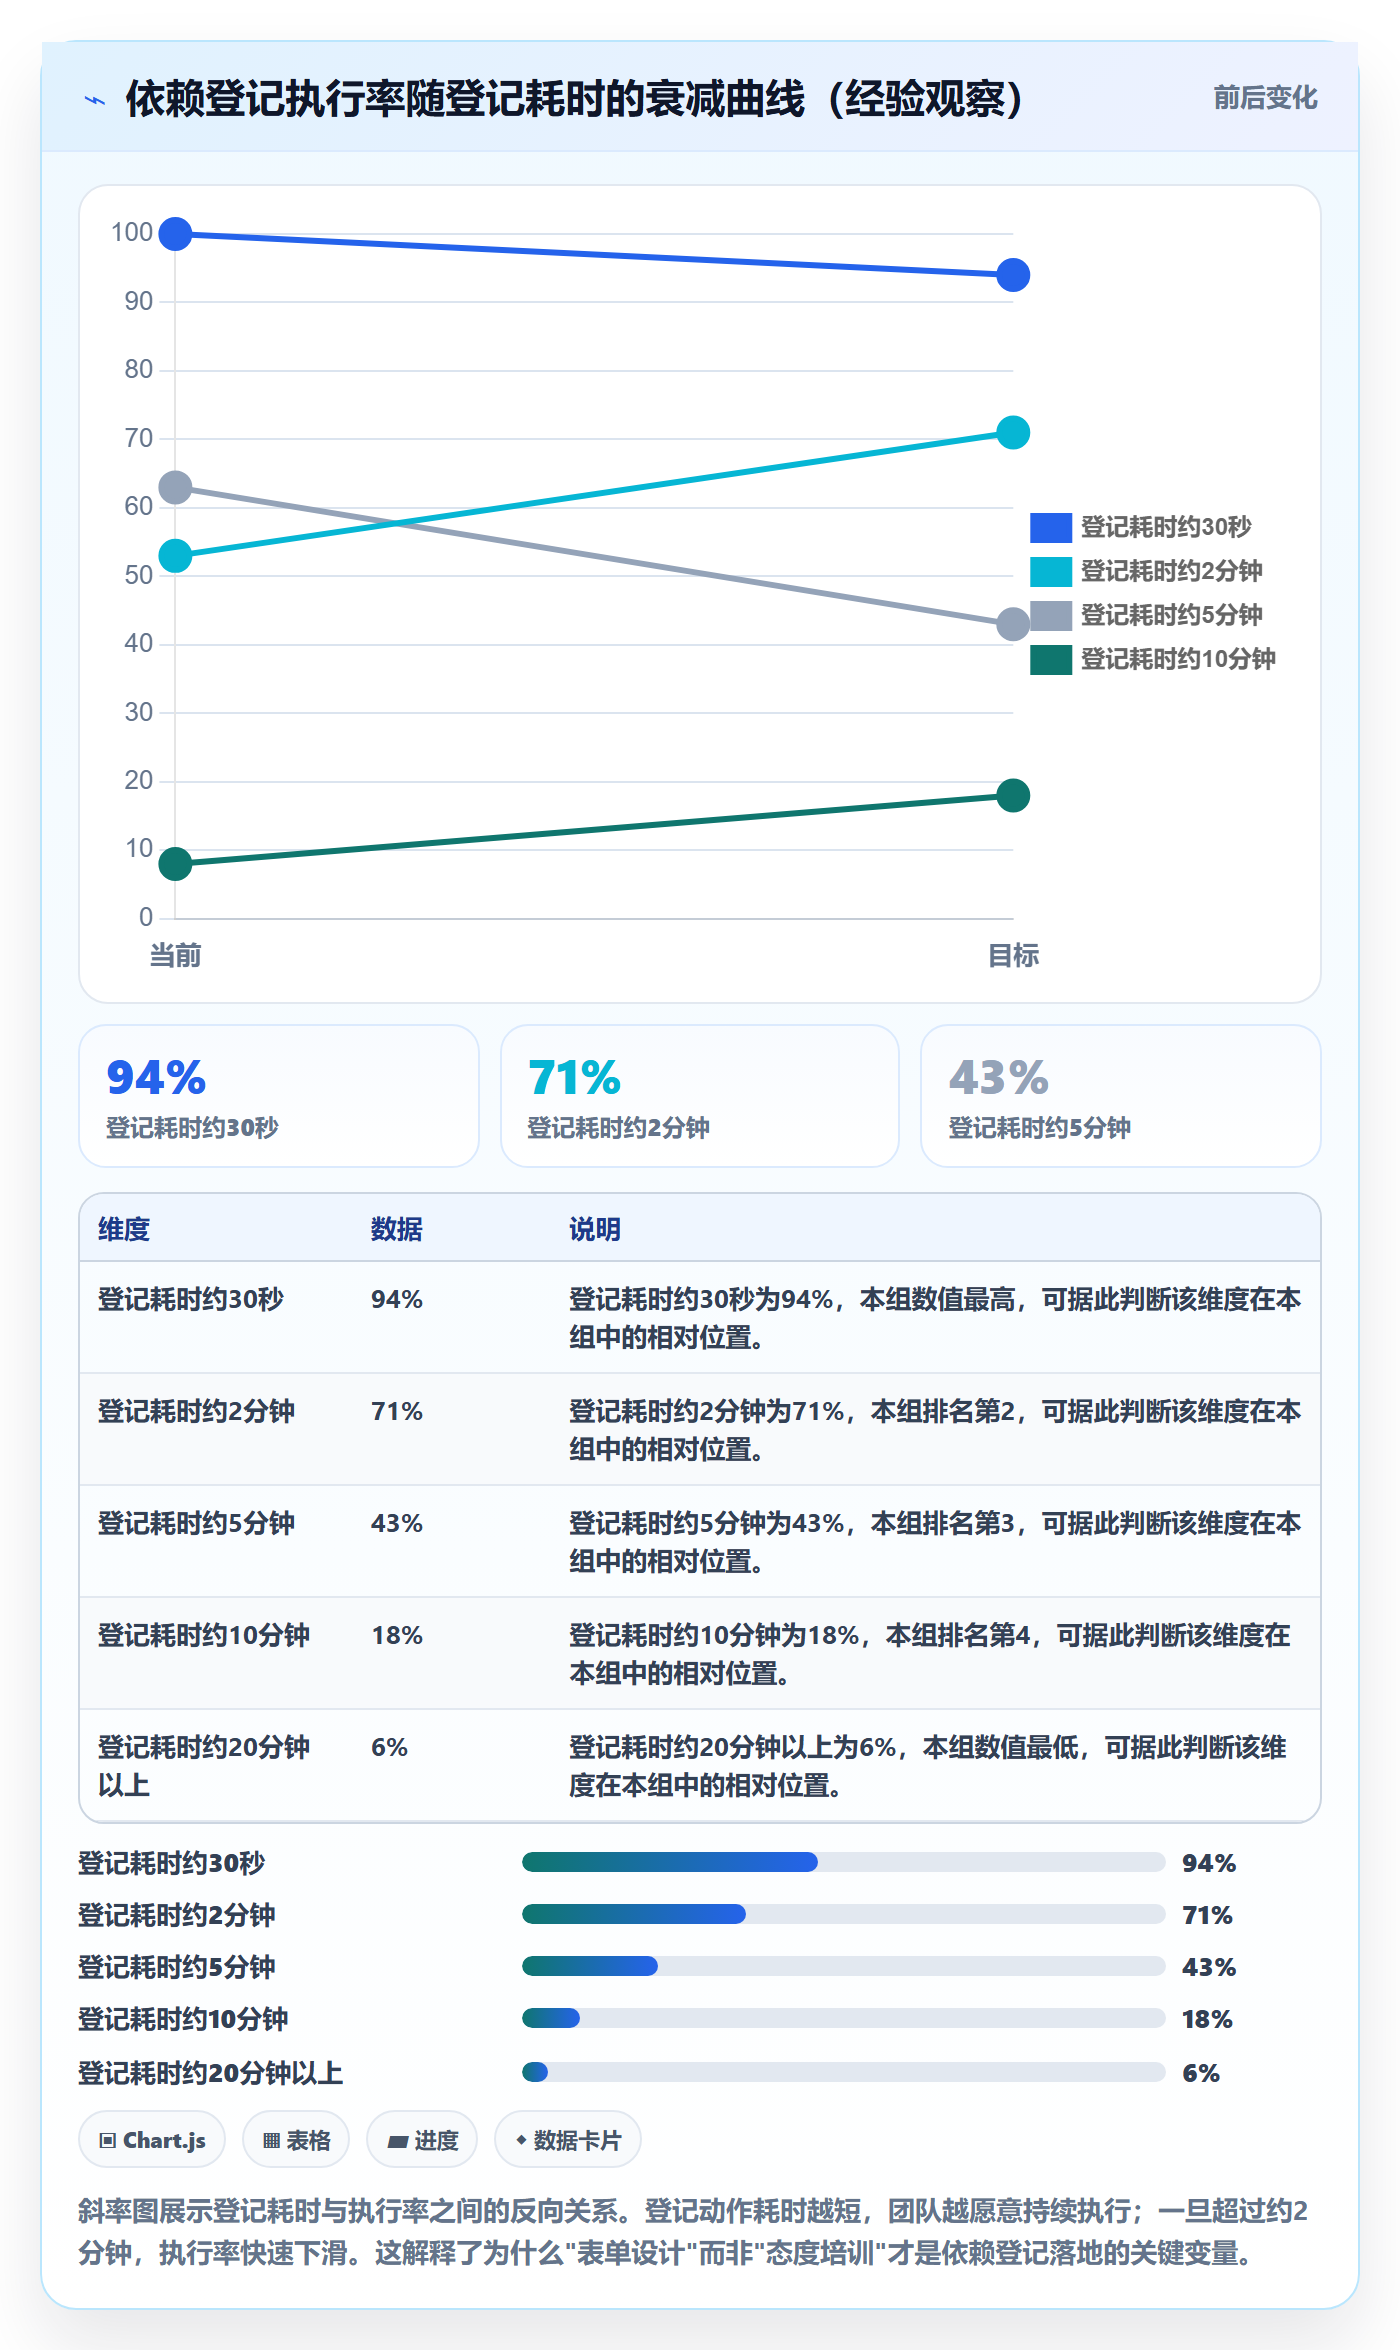Click the 登记耗时约10分钟 progress bar

843,2018
